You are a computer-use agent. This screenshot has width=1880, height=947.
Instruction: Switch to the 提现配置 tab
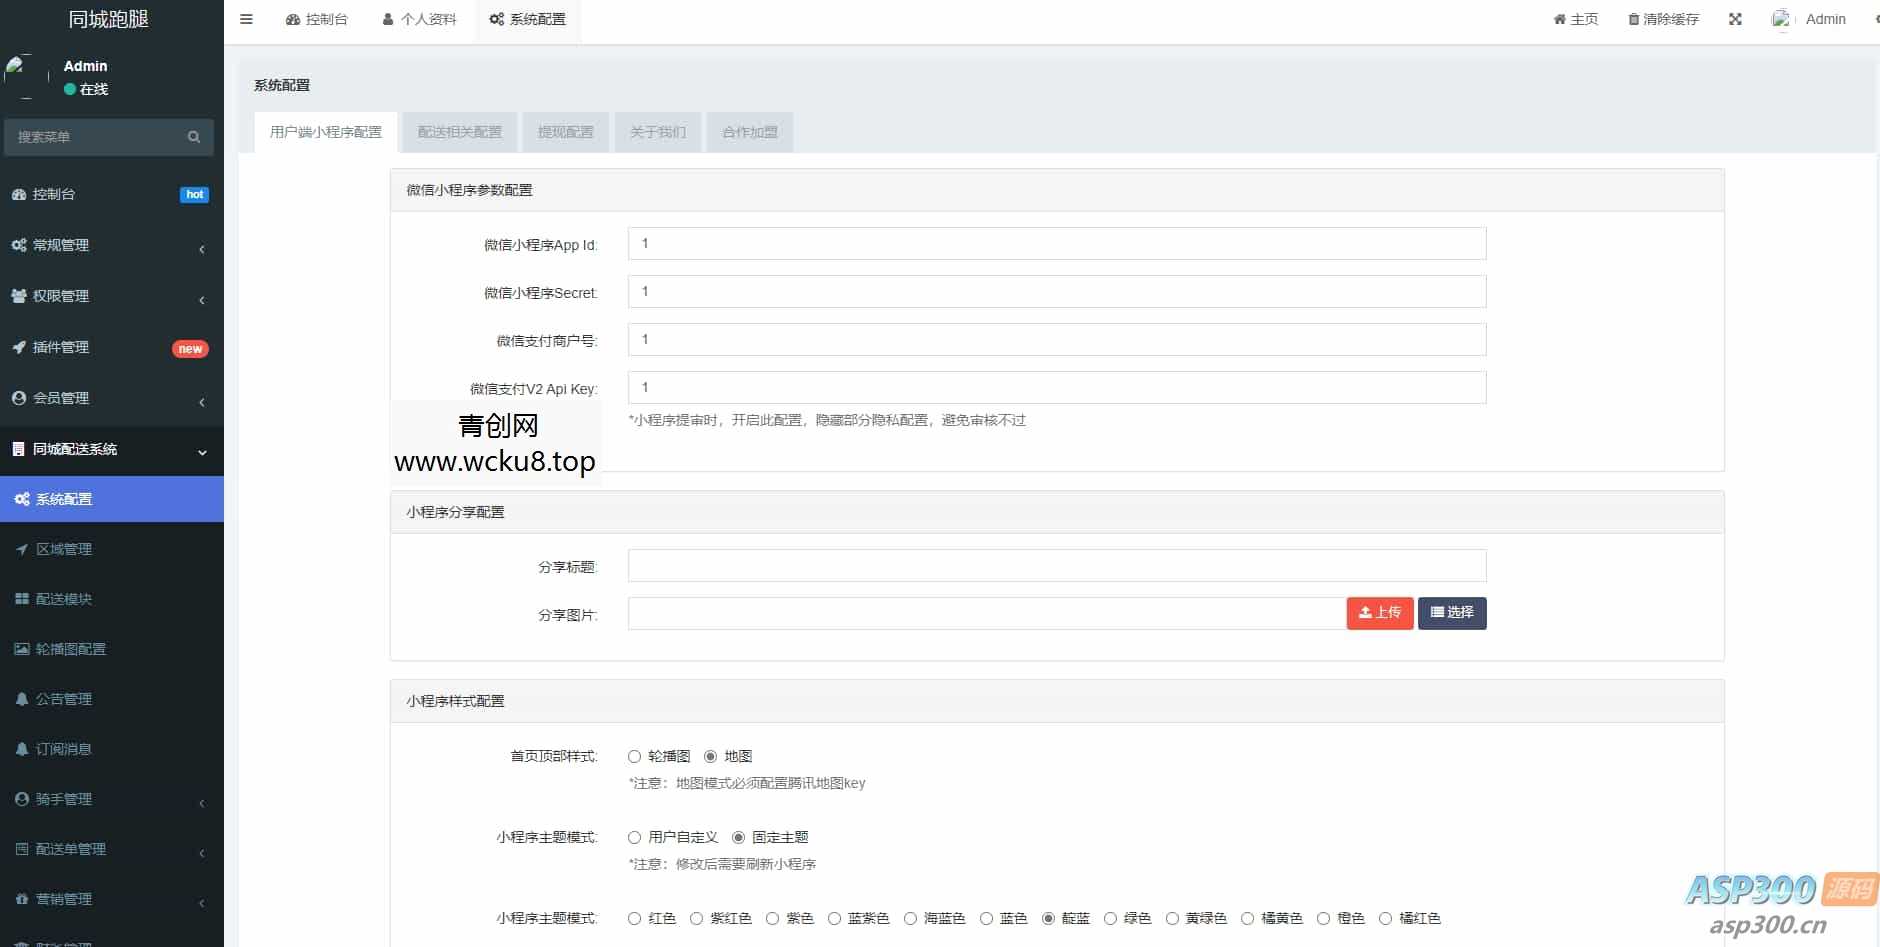(x=565, y=131)
